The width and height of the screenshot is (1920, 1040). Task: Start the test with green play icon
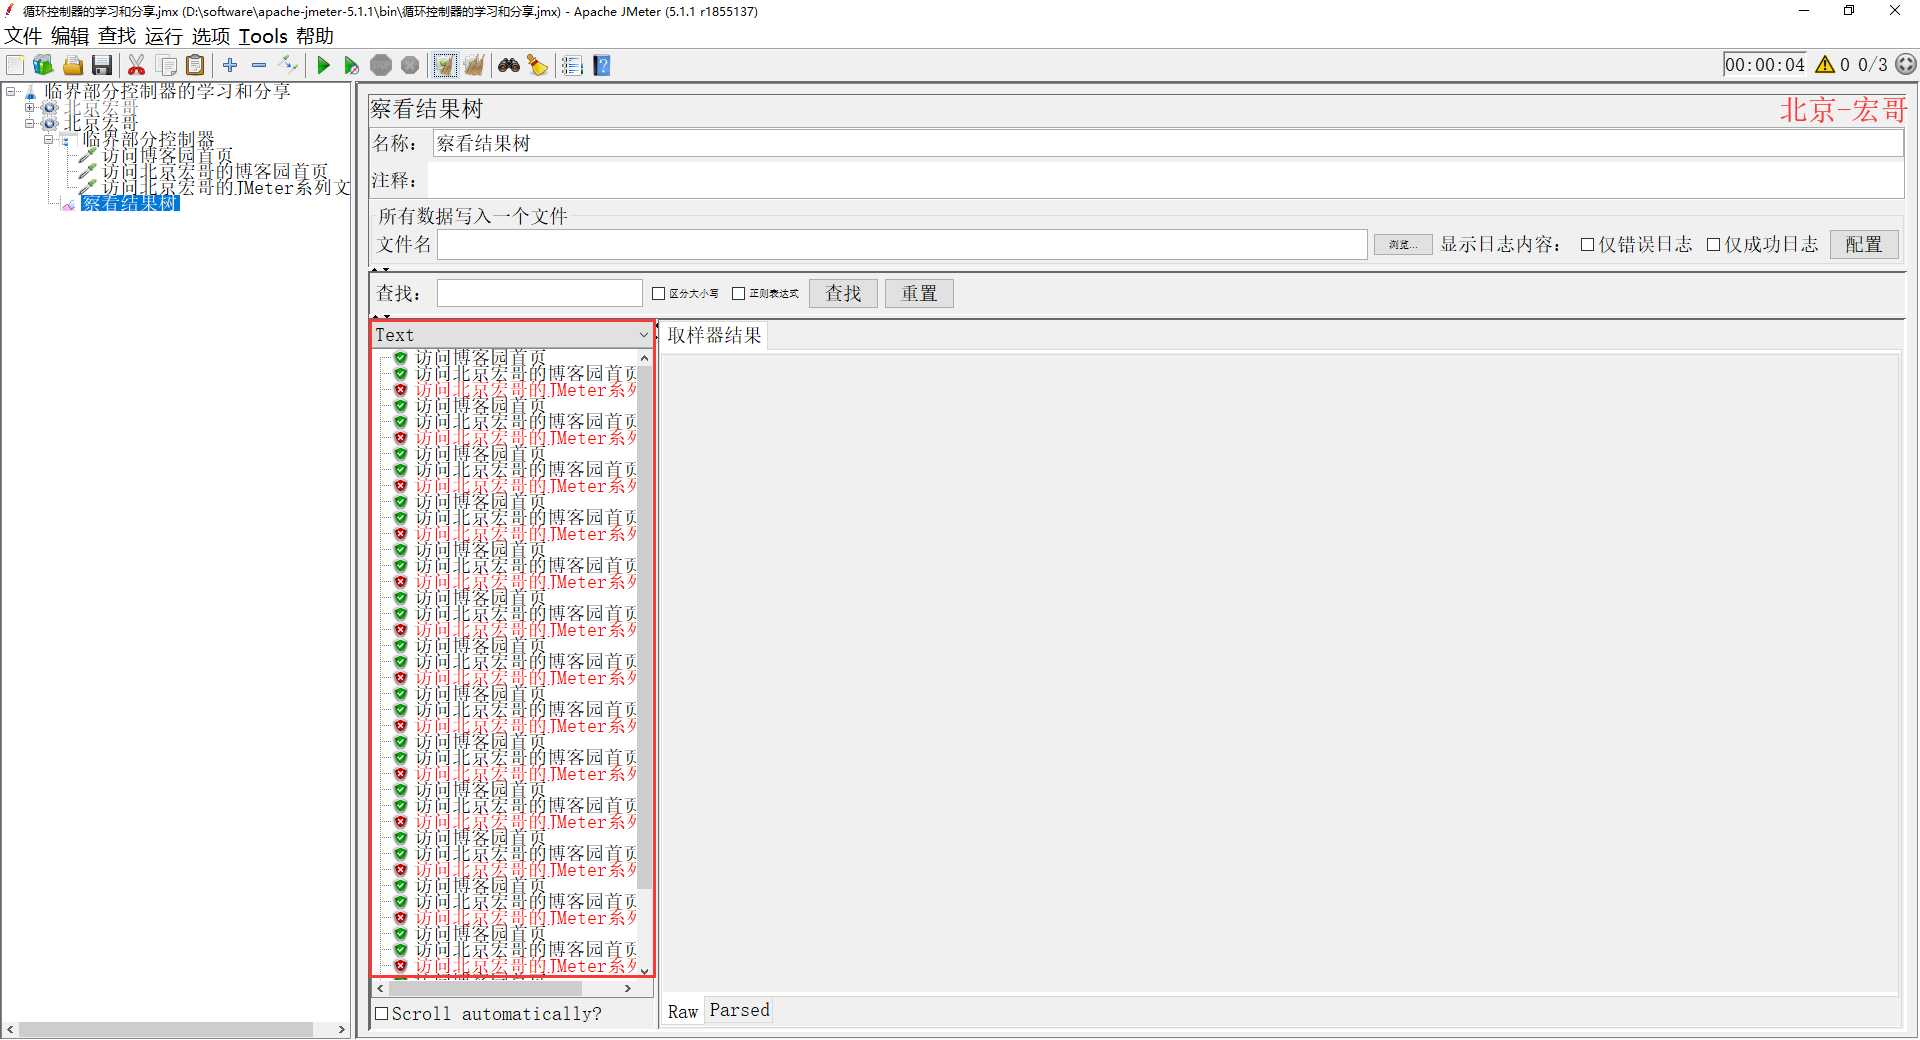(x=323, y=65)
